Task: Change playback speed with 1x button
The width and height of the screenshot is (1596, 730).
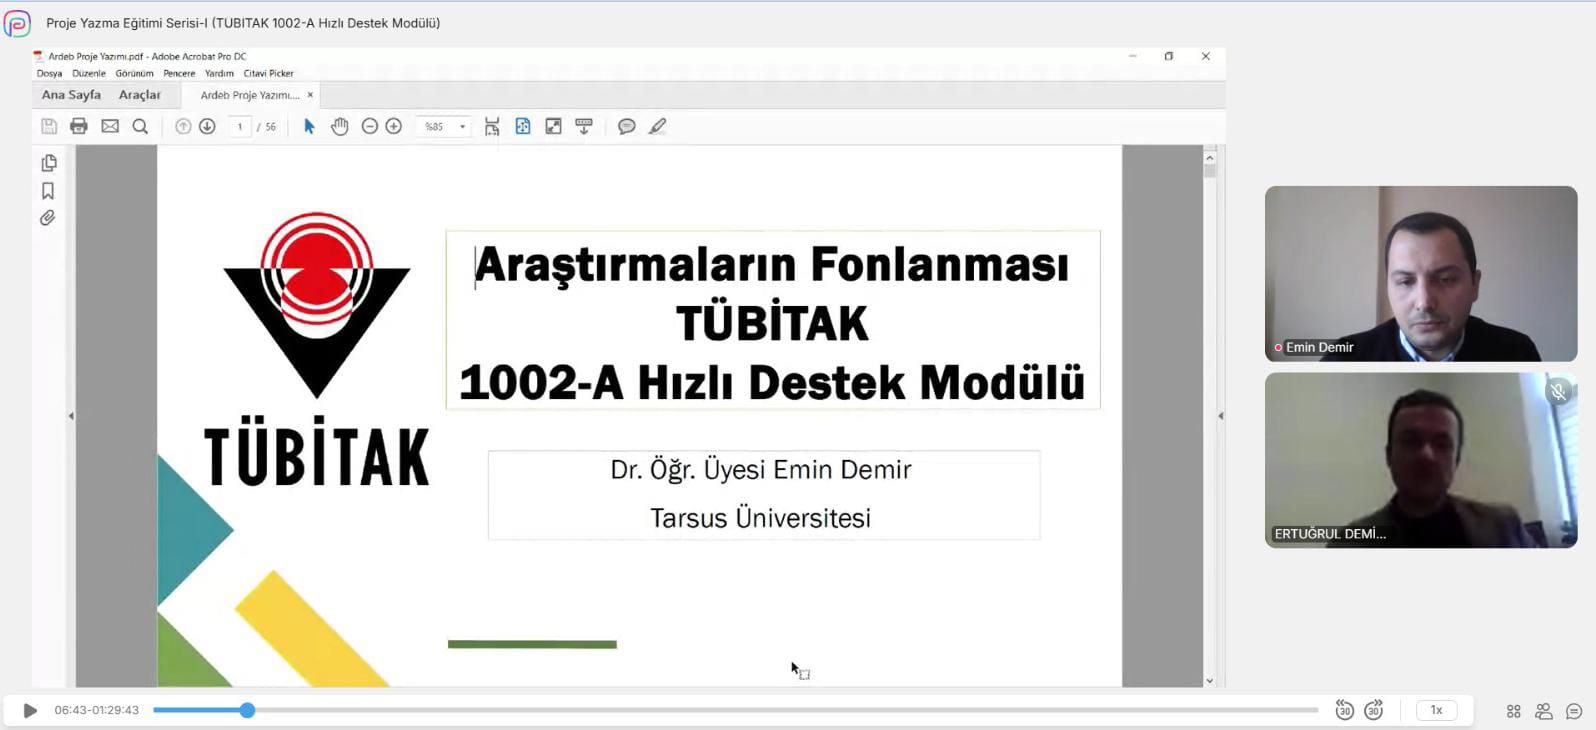Action: click(x=1436, y=710)
